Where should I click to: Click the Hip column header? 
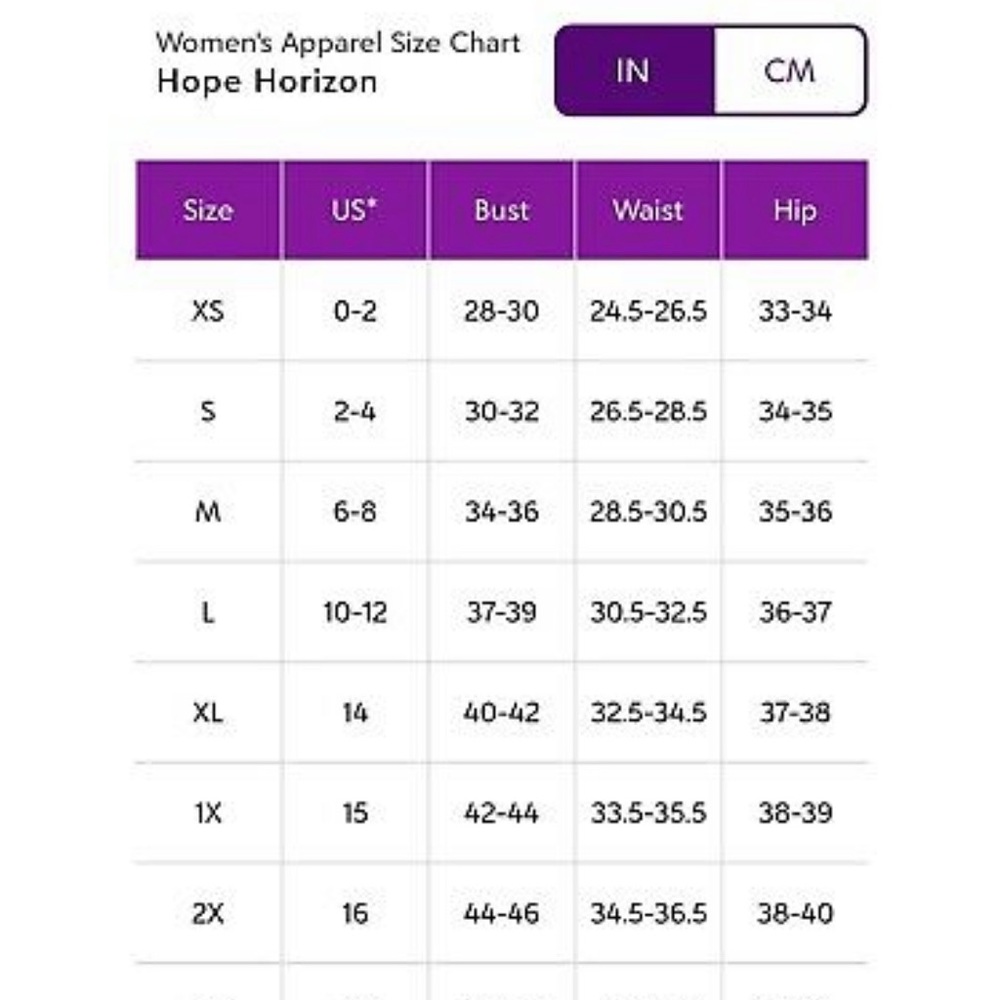(x=795, y=210)
